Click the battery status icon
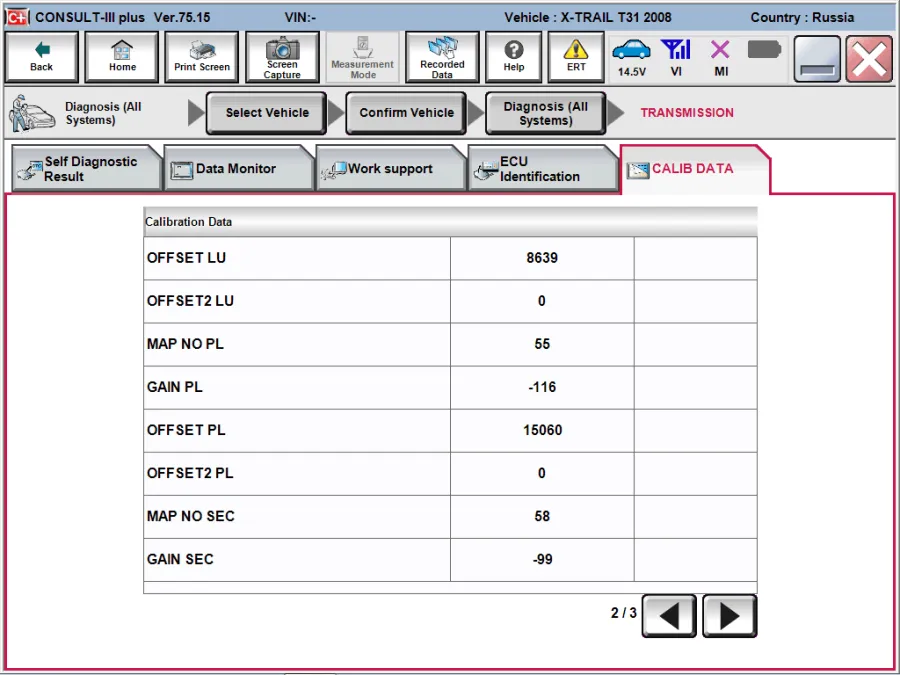This screenshot has width=900, height=675. [x=765, y=50]
